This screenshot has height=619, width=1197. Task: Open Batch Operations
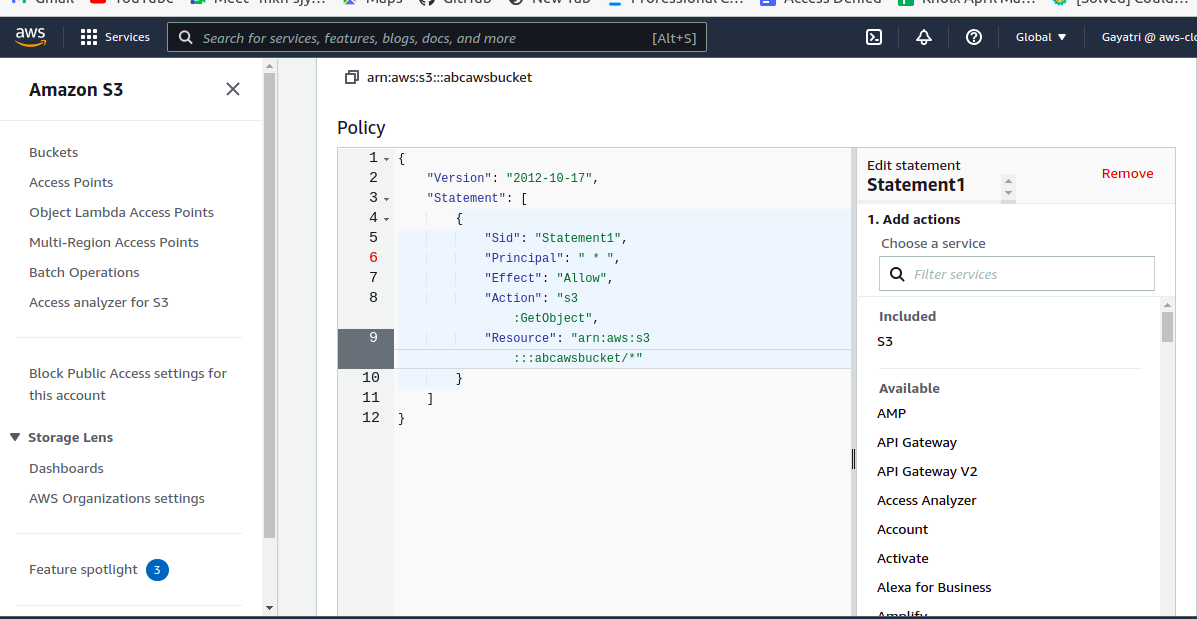click(84, 272)
